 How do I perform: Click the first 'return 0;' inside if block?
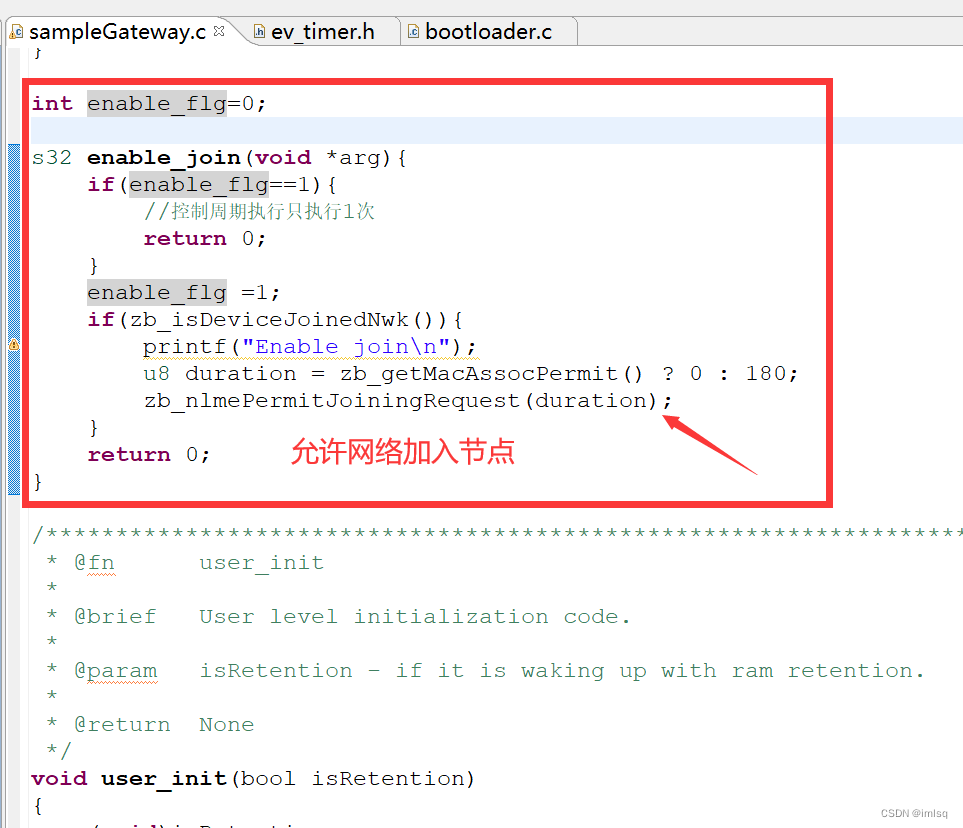205,238
